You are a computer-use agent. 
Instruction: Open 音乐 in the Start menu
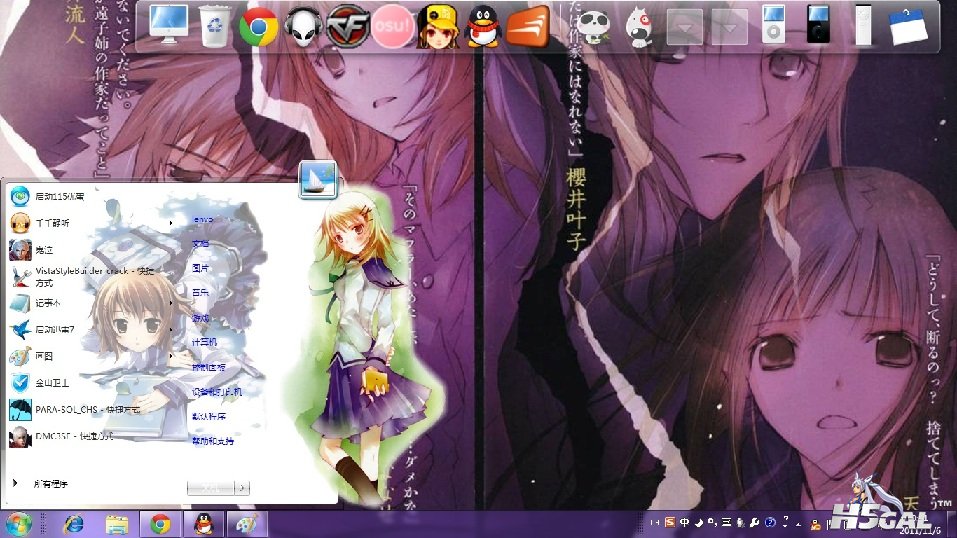tap(201, 293)
